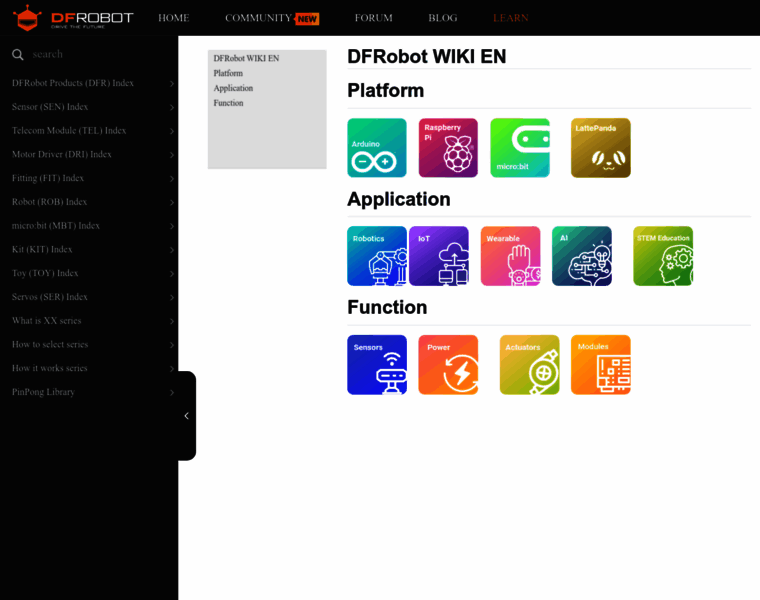Image resolution: width=760 pixels, height=600 pixels.
Task: Expand Telecom Module (TEL) Index chevron
Action: [172, 131]
